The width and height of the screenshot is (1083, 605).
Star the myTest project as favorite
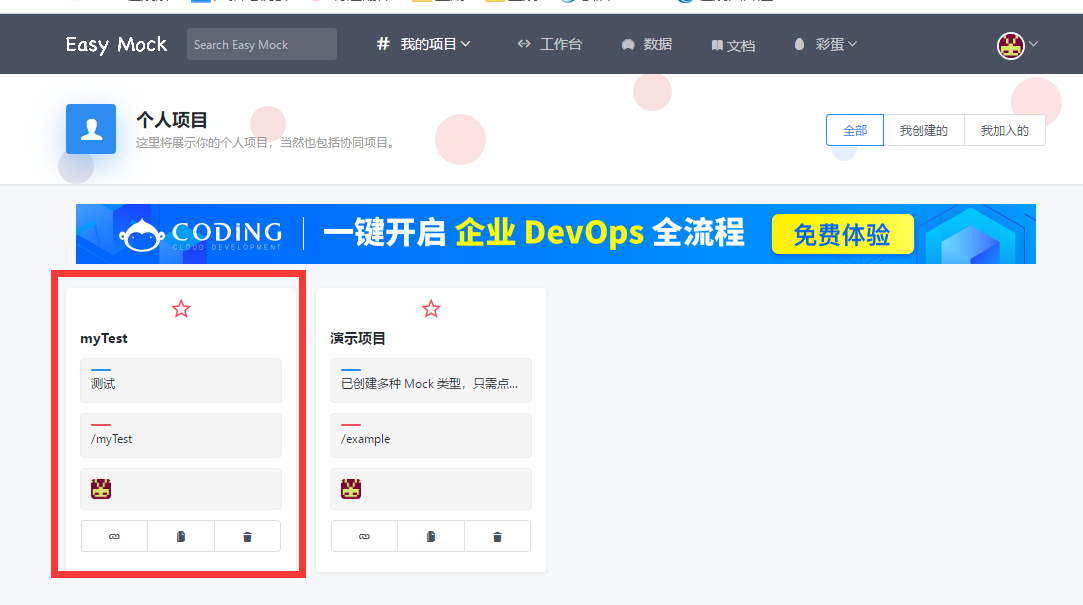pos(181,308)
